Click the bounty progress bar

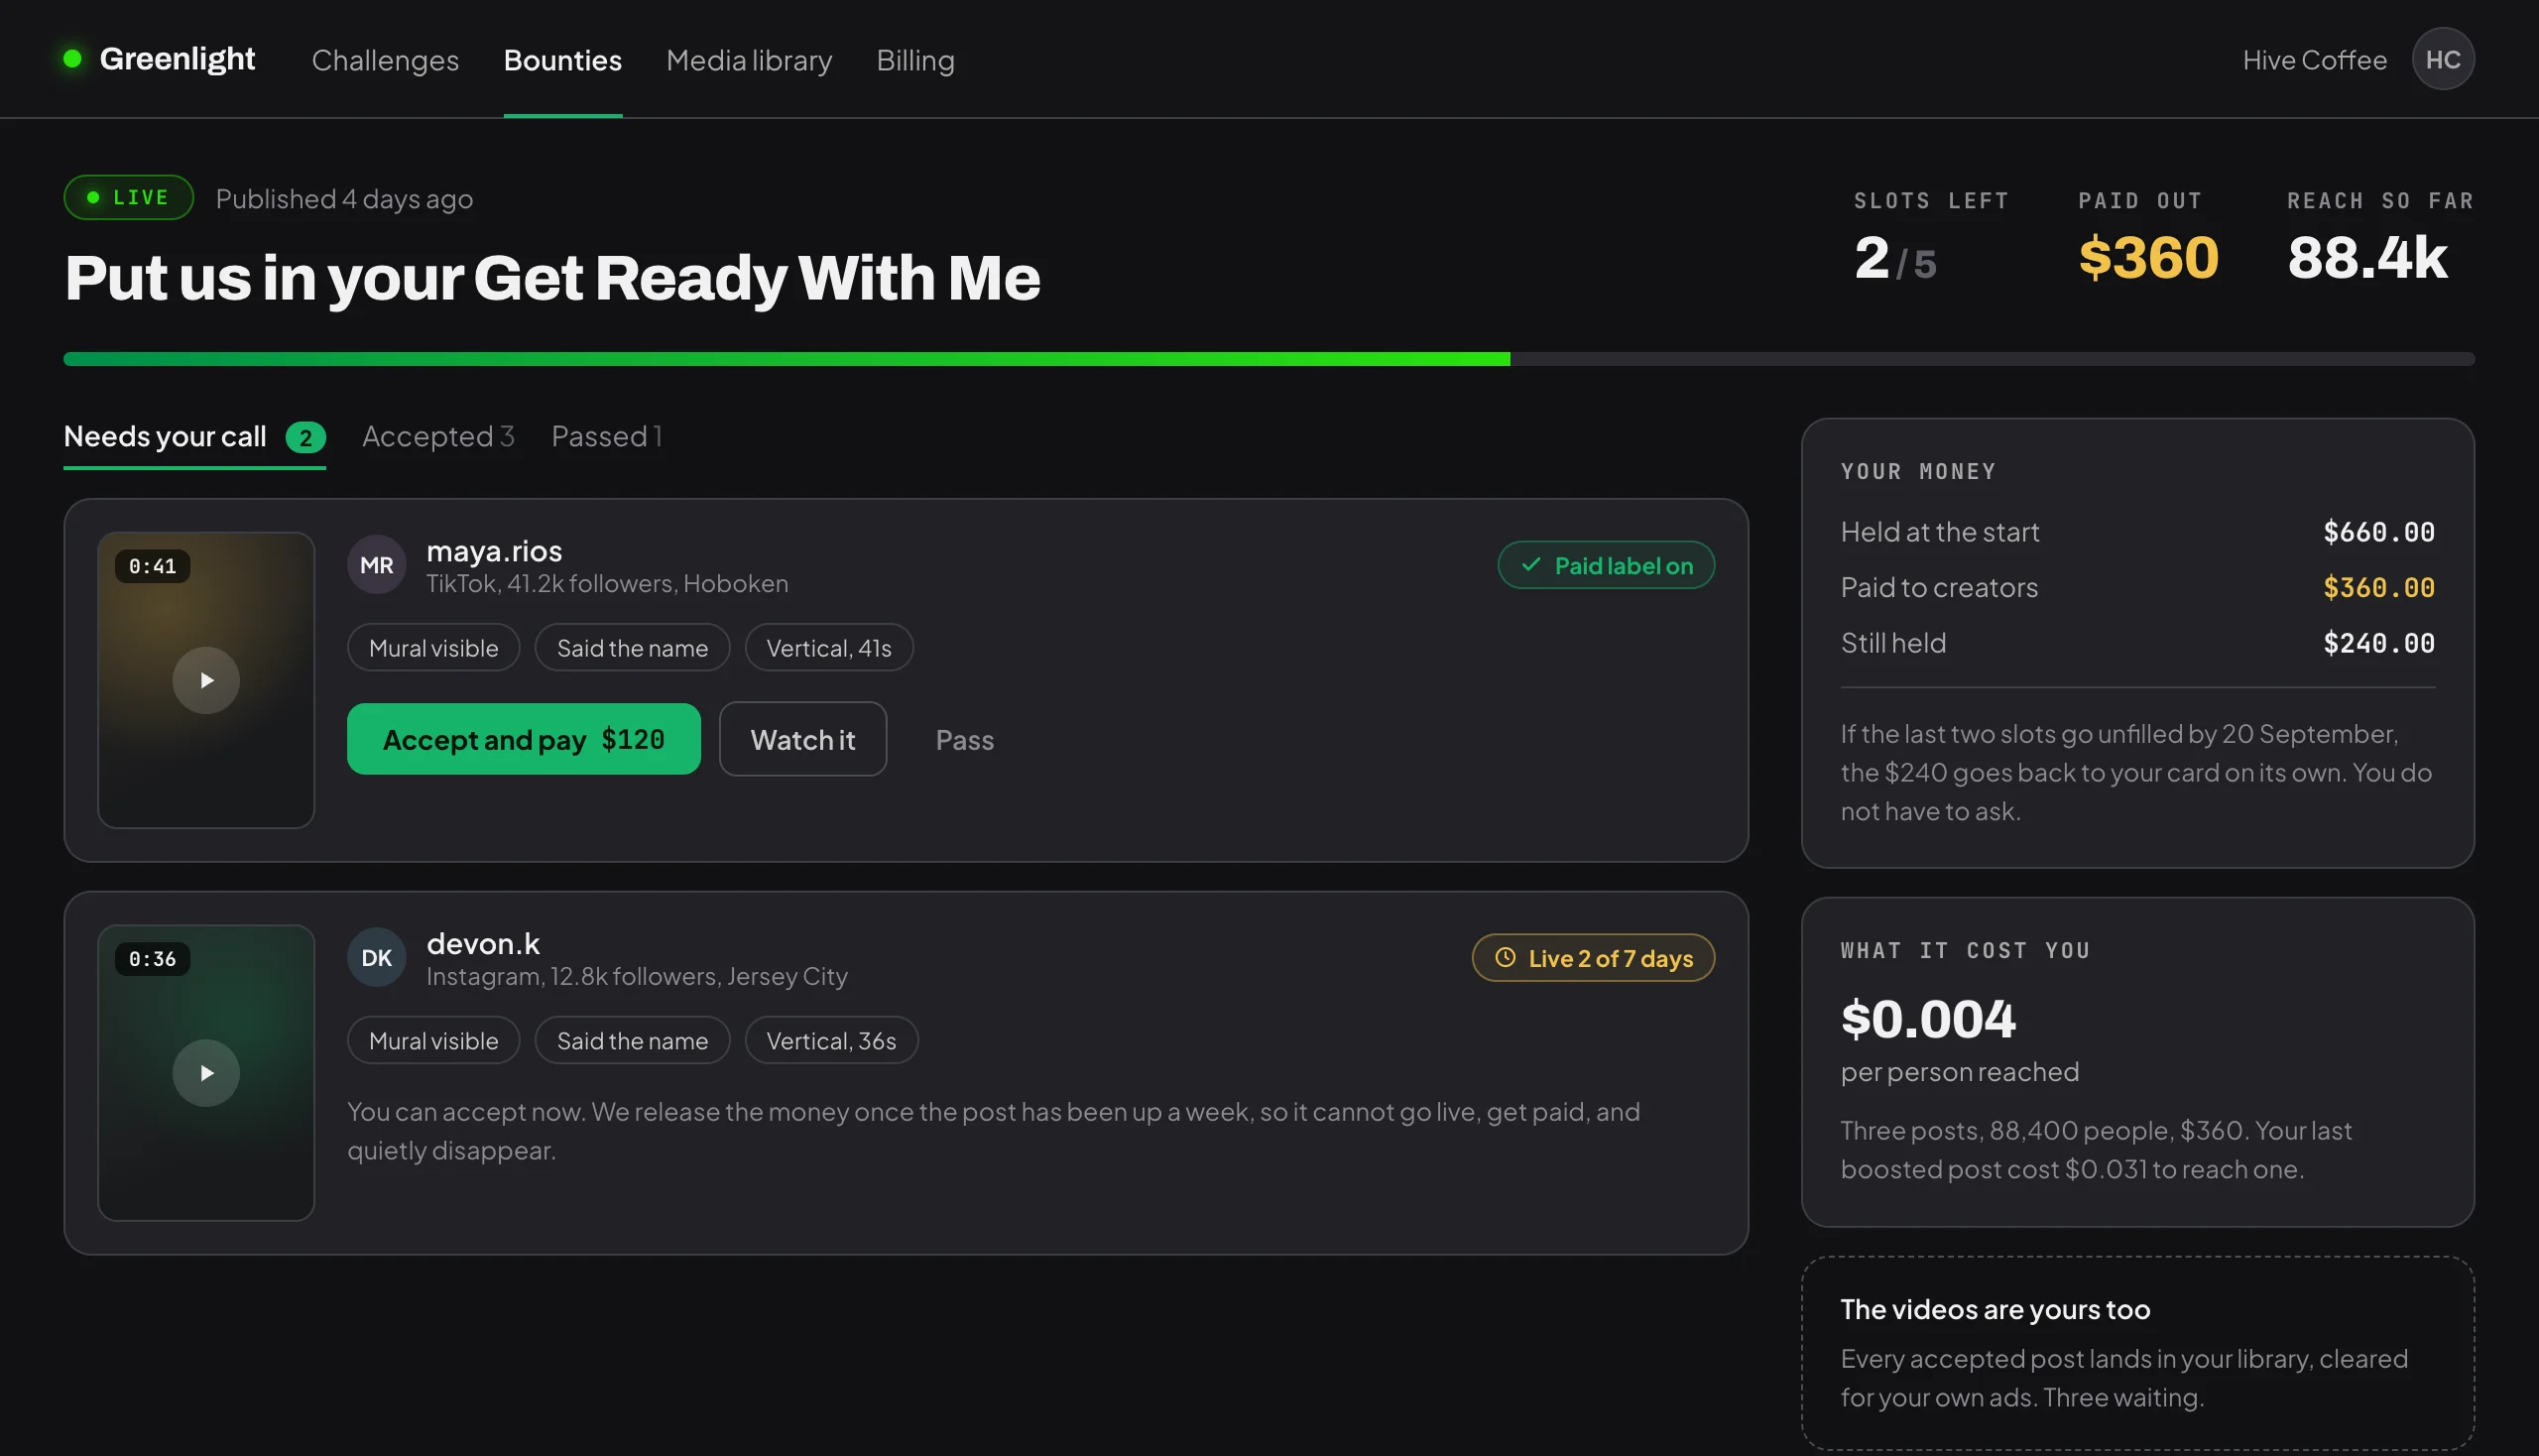point(1269,359)
